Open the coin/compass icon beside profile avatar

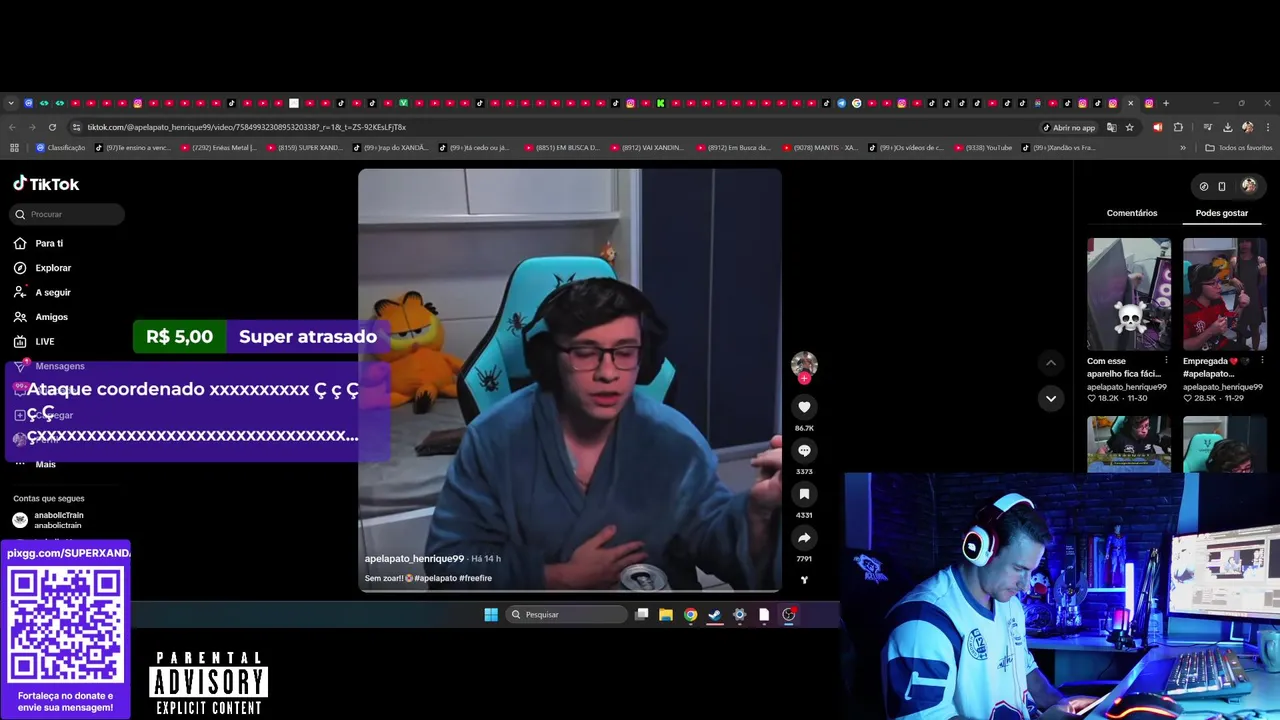coord(1204,186)
